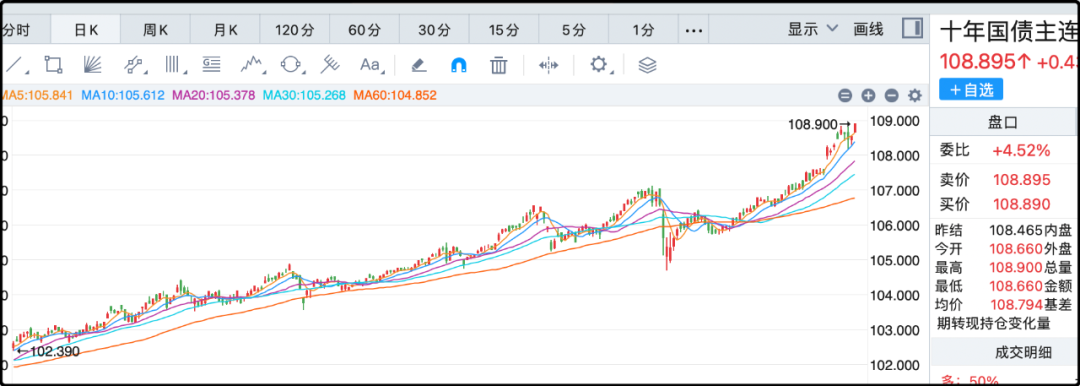
Task: Select the channel line drawing tool
Action: (x=135, y=65)
